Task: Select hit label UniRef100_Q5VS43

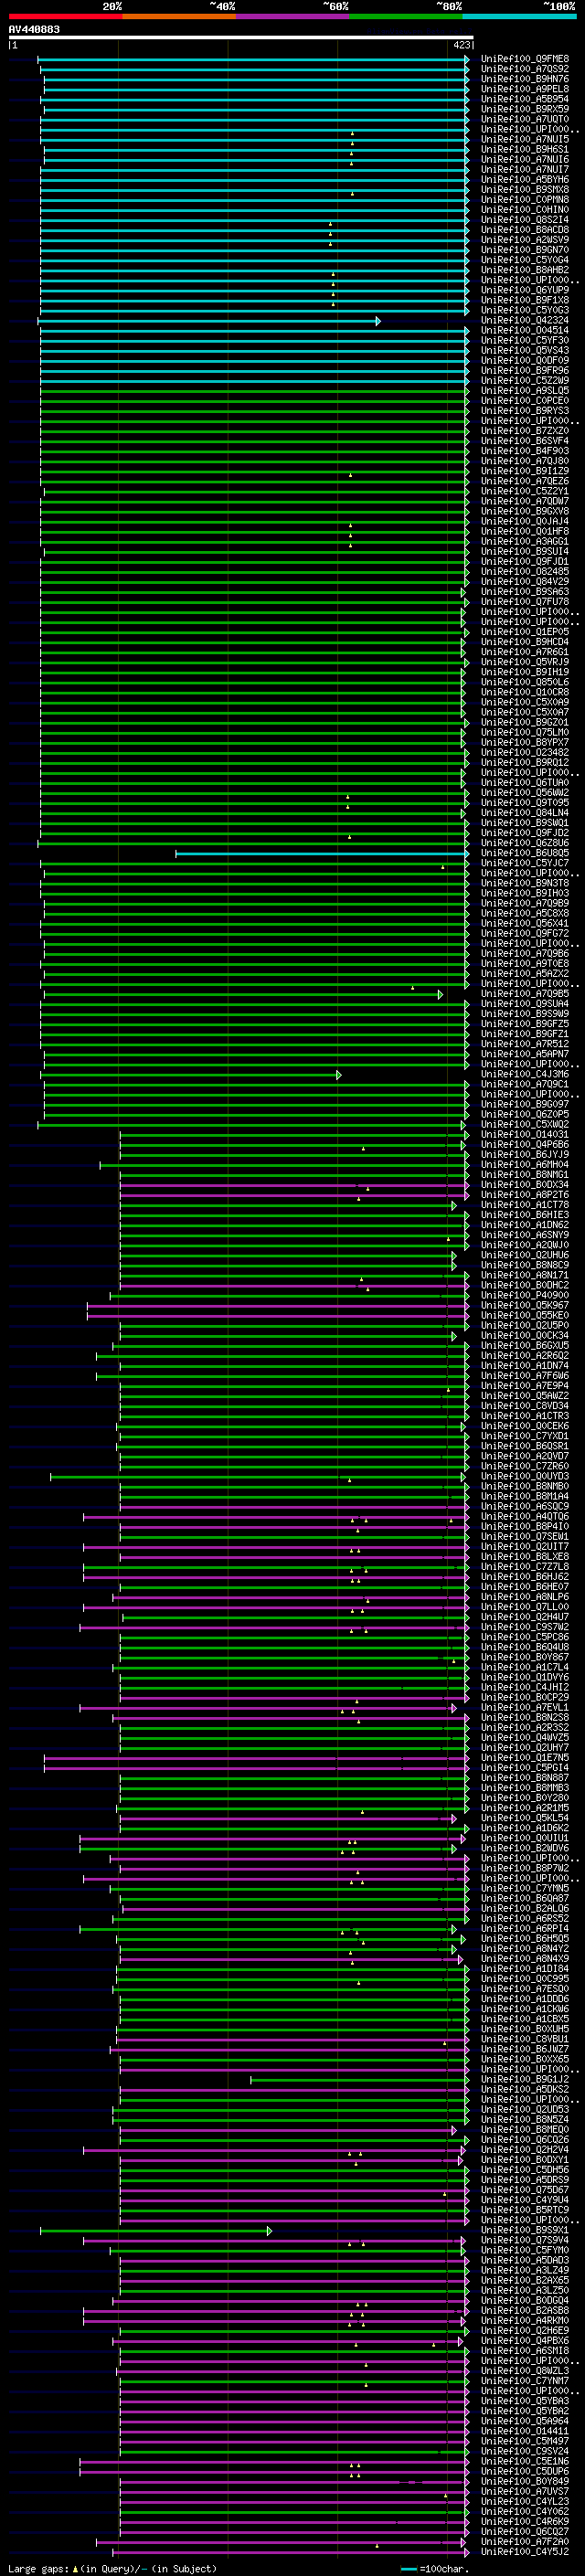Action: coord(525,350)
